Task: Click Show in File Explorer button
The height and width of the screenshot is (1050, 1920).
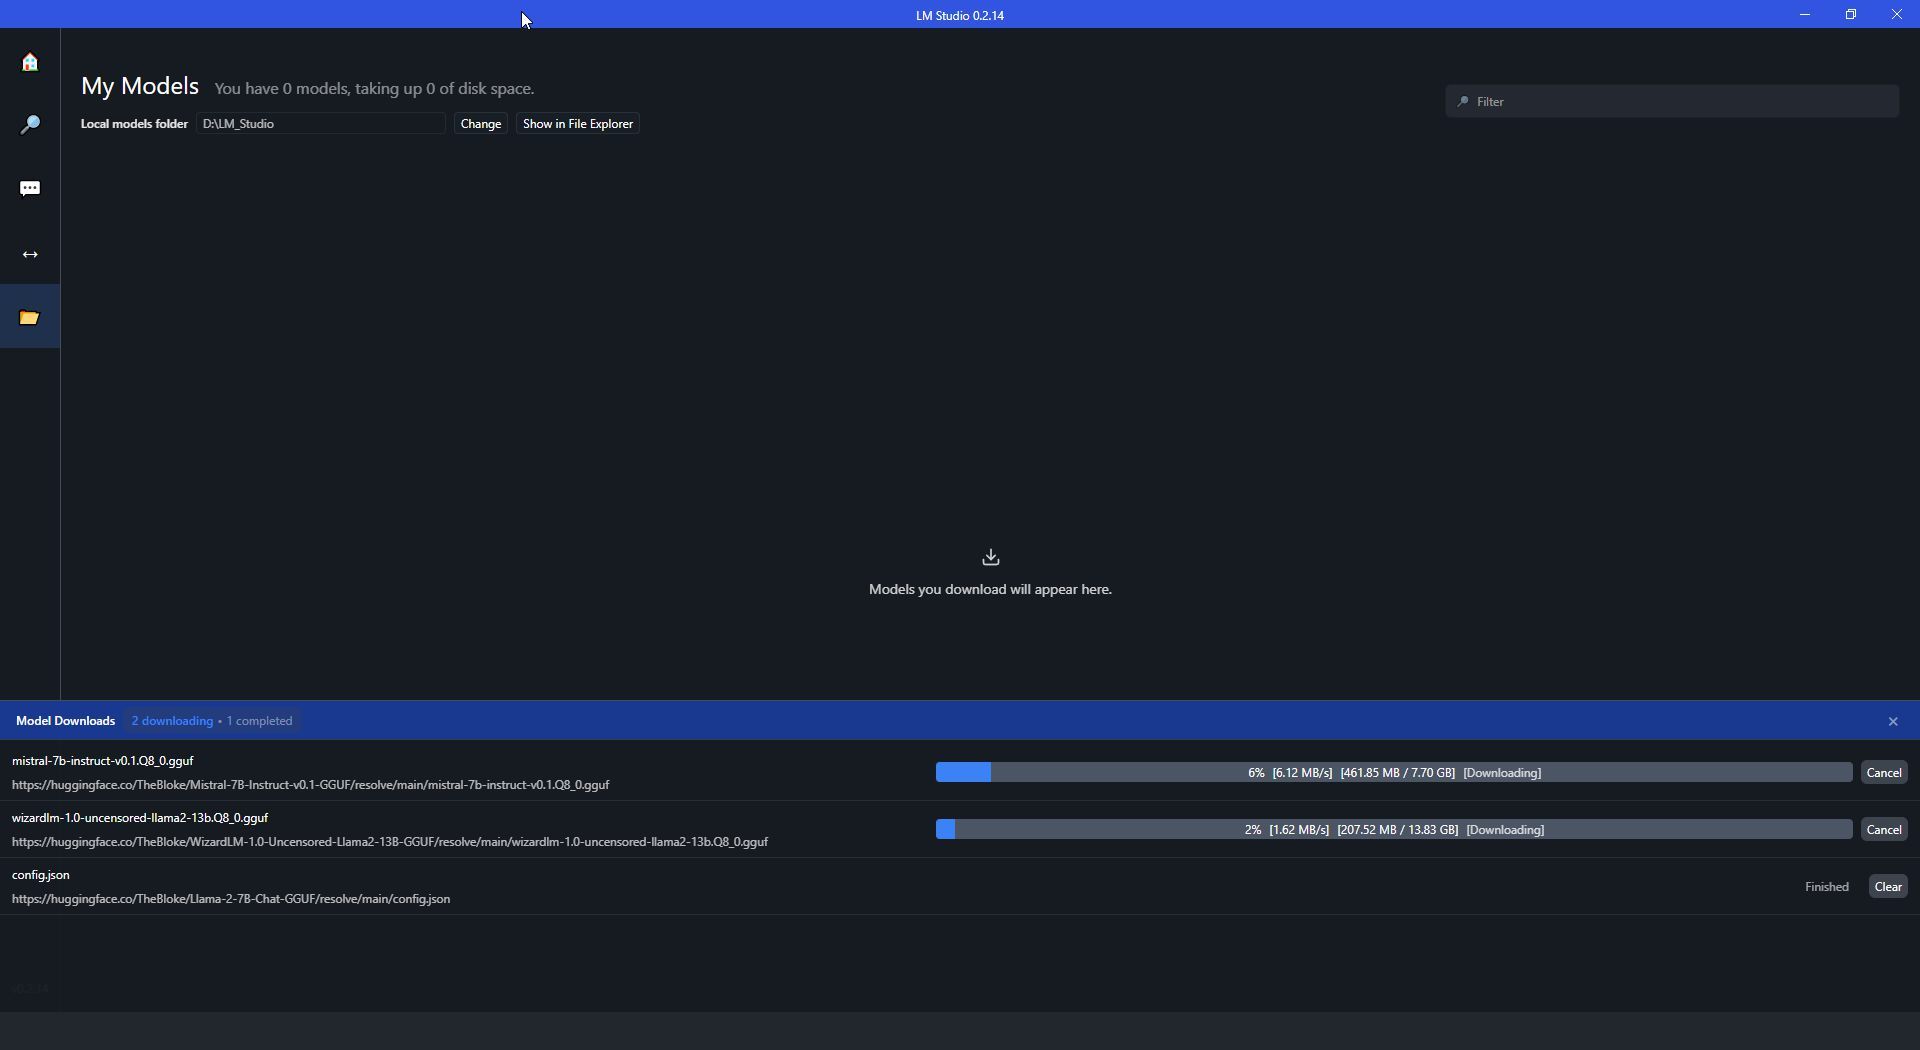Action: point(578,124)
